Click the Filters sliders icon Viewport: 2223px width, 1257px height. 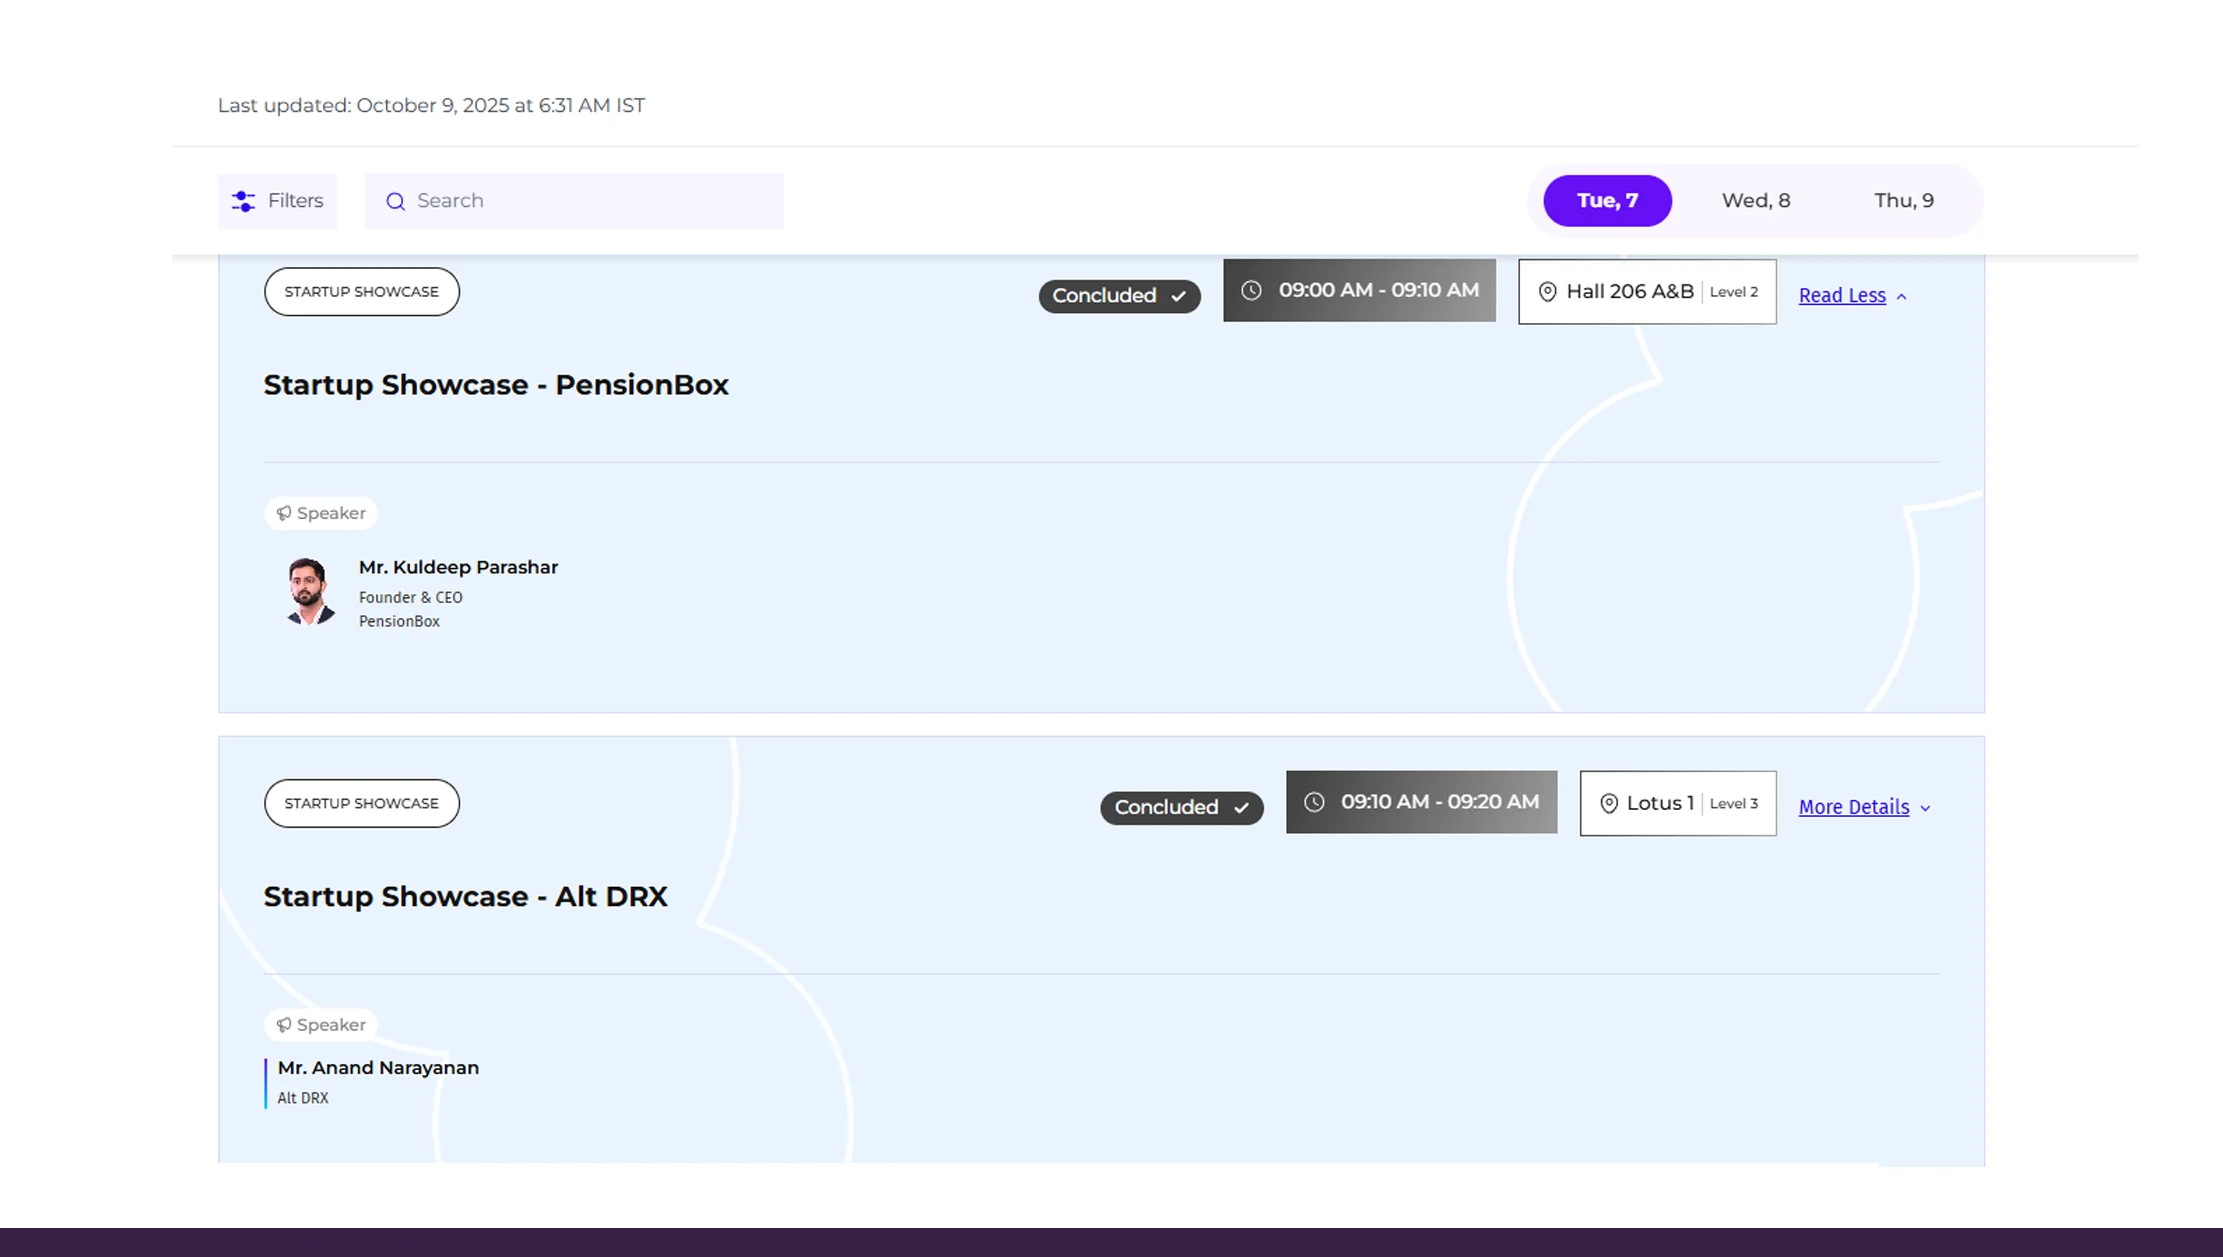(243, 201)
